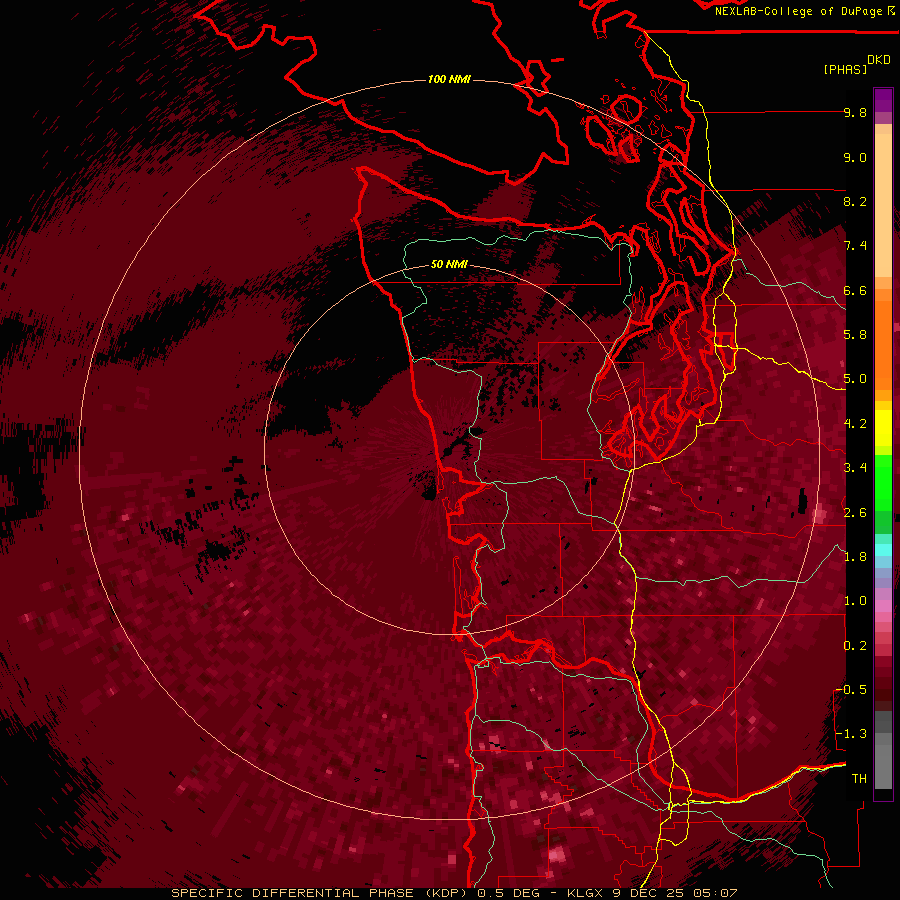Pick the solid orange segment of the color bar
This screenshot has width=900, height=900.
click(883, 345)
